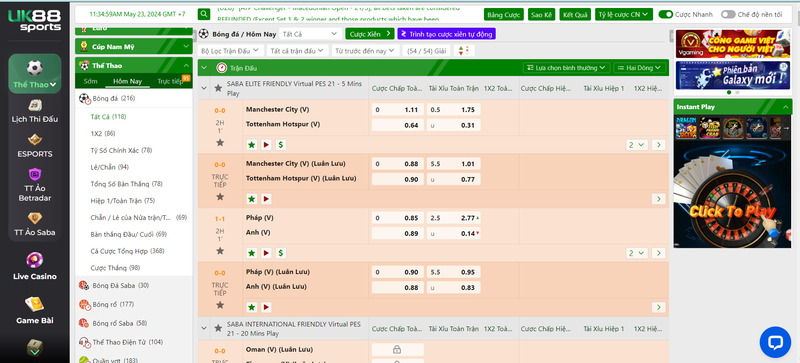Favorite the SABA ELITE FRIENDLY league star

[218, 88]
